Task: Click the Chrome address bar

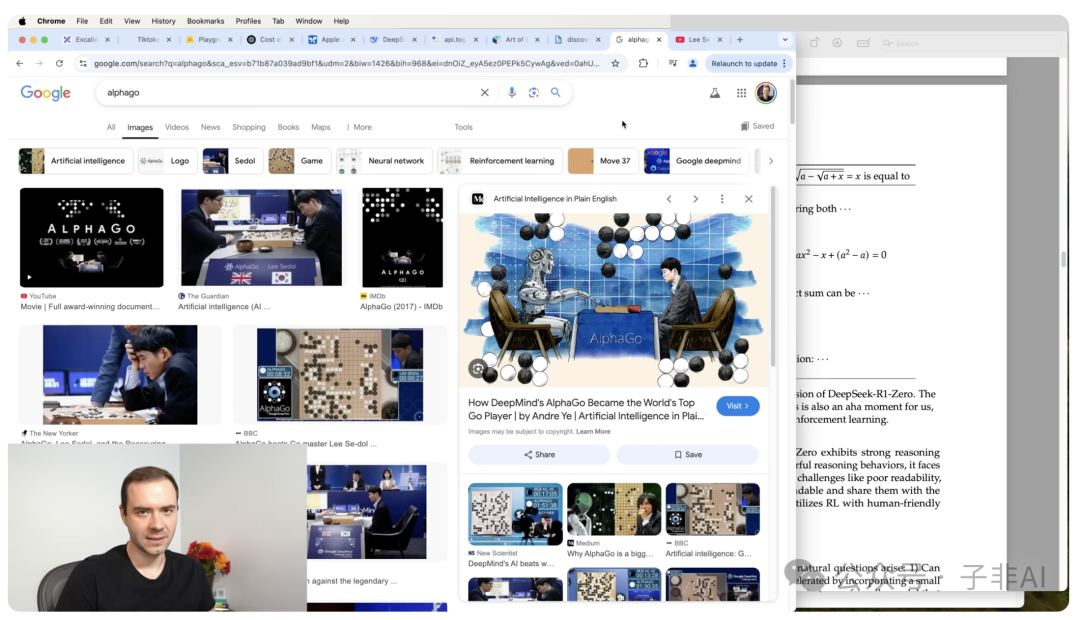Action: 346,63
